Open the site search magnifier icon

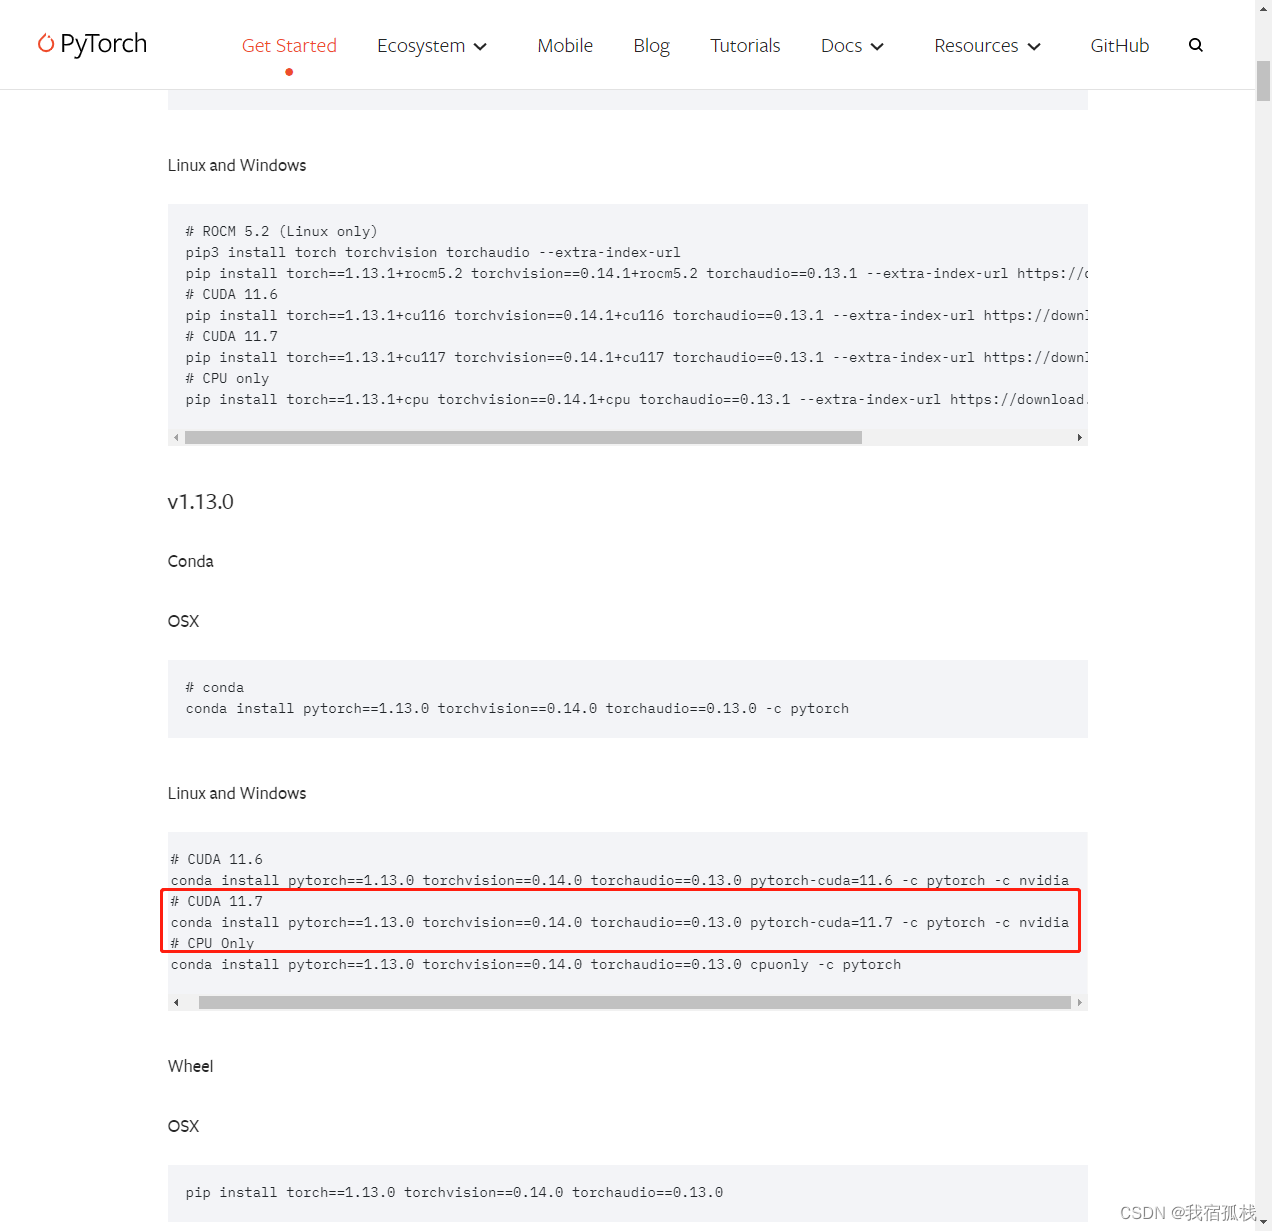click(1195, 45)
